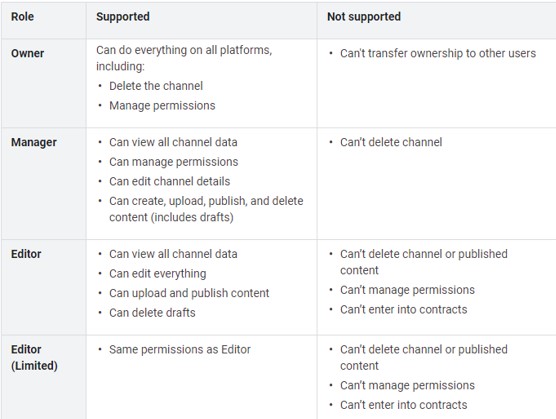Image resolution: width=556 pixels, height=419 pixels.
Task: Click 'Manage permissions' under Owner
Action: pos(162,106)
